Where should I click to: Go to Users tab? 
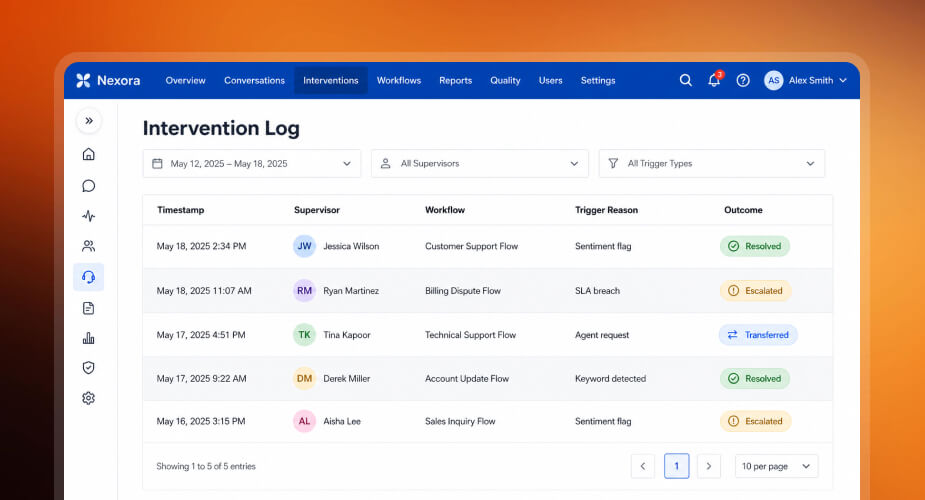[550, 80]
